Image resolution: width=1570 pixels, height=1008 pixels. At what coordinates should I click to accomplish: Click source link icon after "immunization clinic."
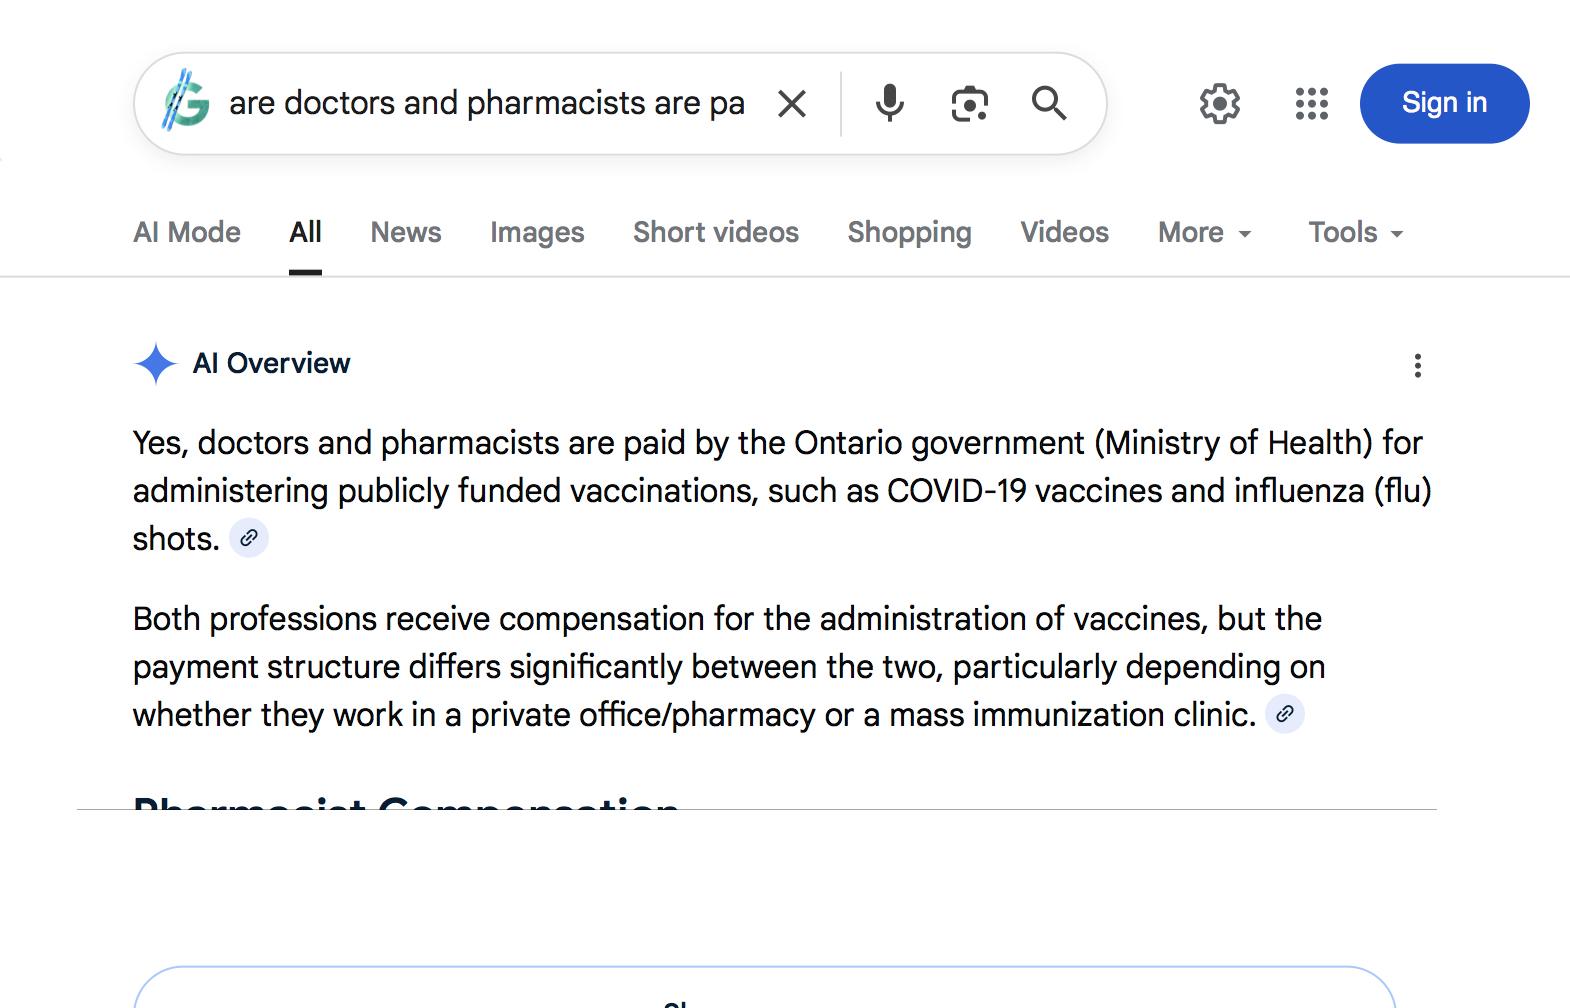[x=1285, y=714]
